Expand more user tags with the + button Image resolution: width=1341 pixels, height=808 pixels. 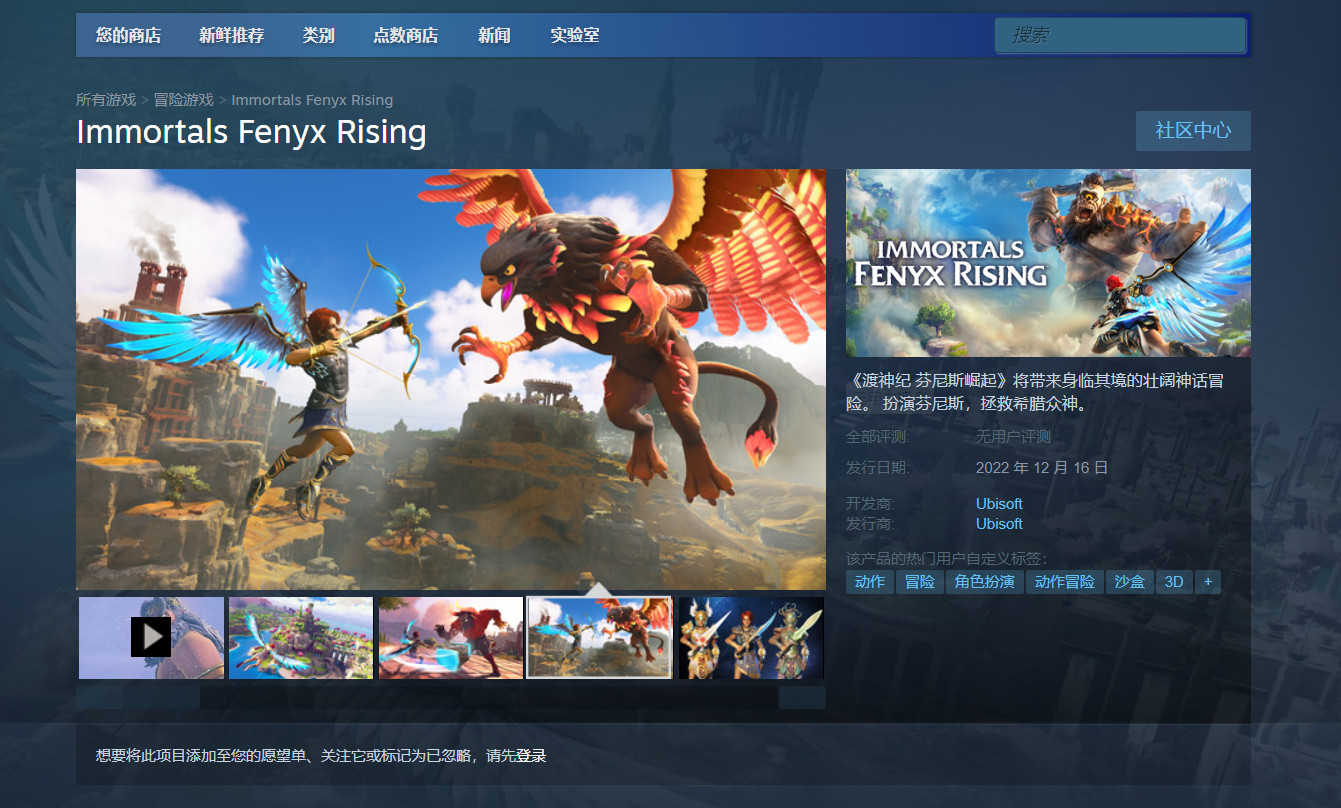click(1208, 581)
